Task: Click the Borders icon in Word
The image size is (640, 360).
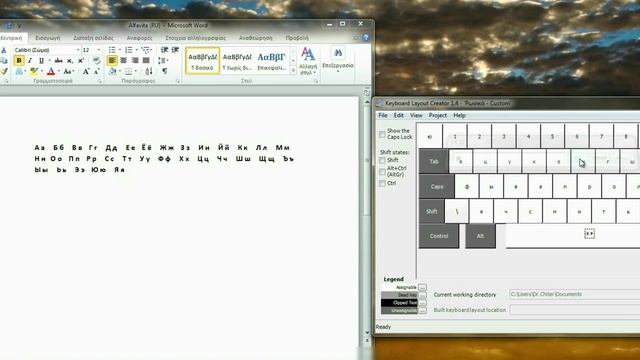Action: coord(129,71)
